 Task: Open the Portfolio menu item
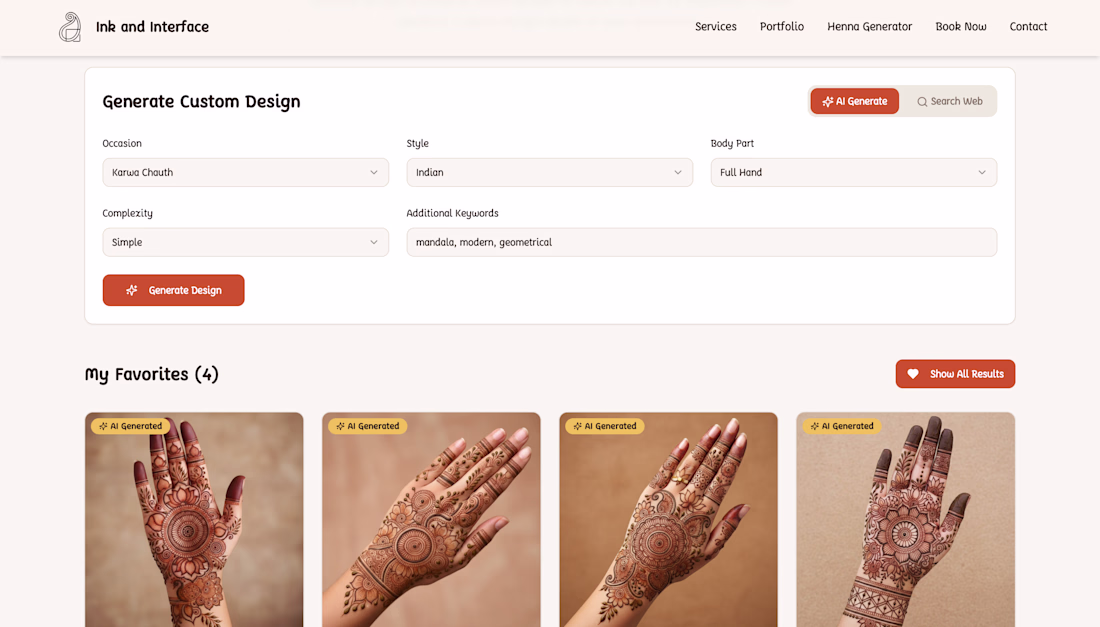[x=782, y=27]
